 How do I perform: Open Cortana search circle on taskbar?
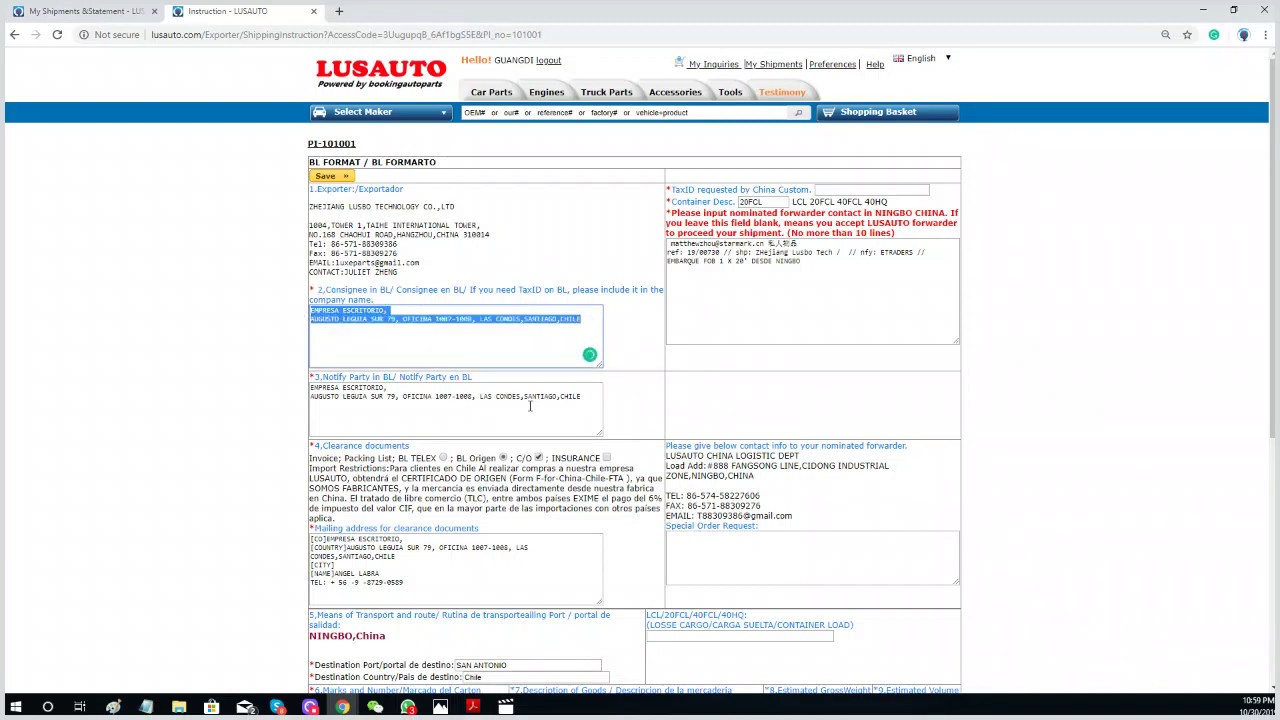[47, 707]
